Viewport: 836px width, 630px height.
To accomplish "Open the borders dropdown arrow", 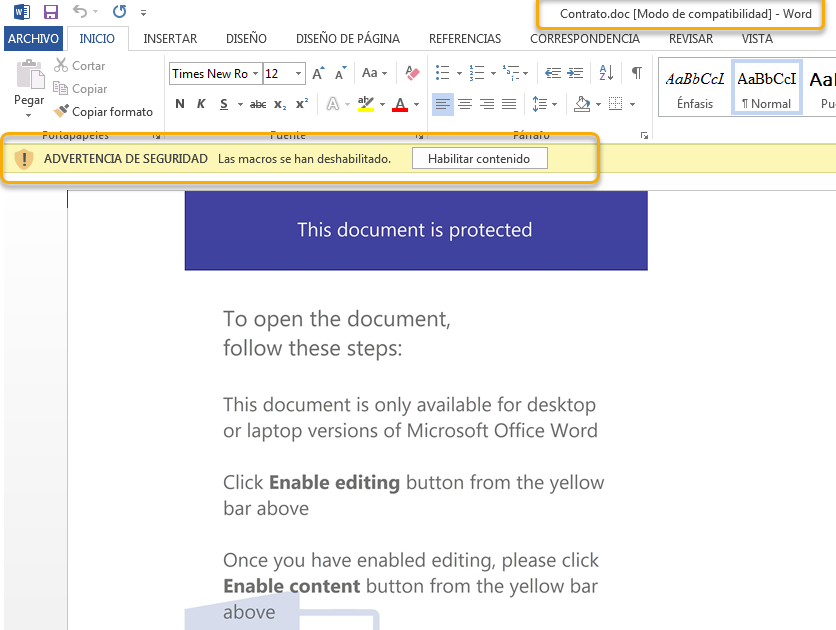I will (x=632, y=104).
